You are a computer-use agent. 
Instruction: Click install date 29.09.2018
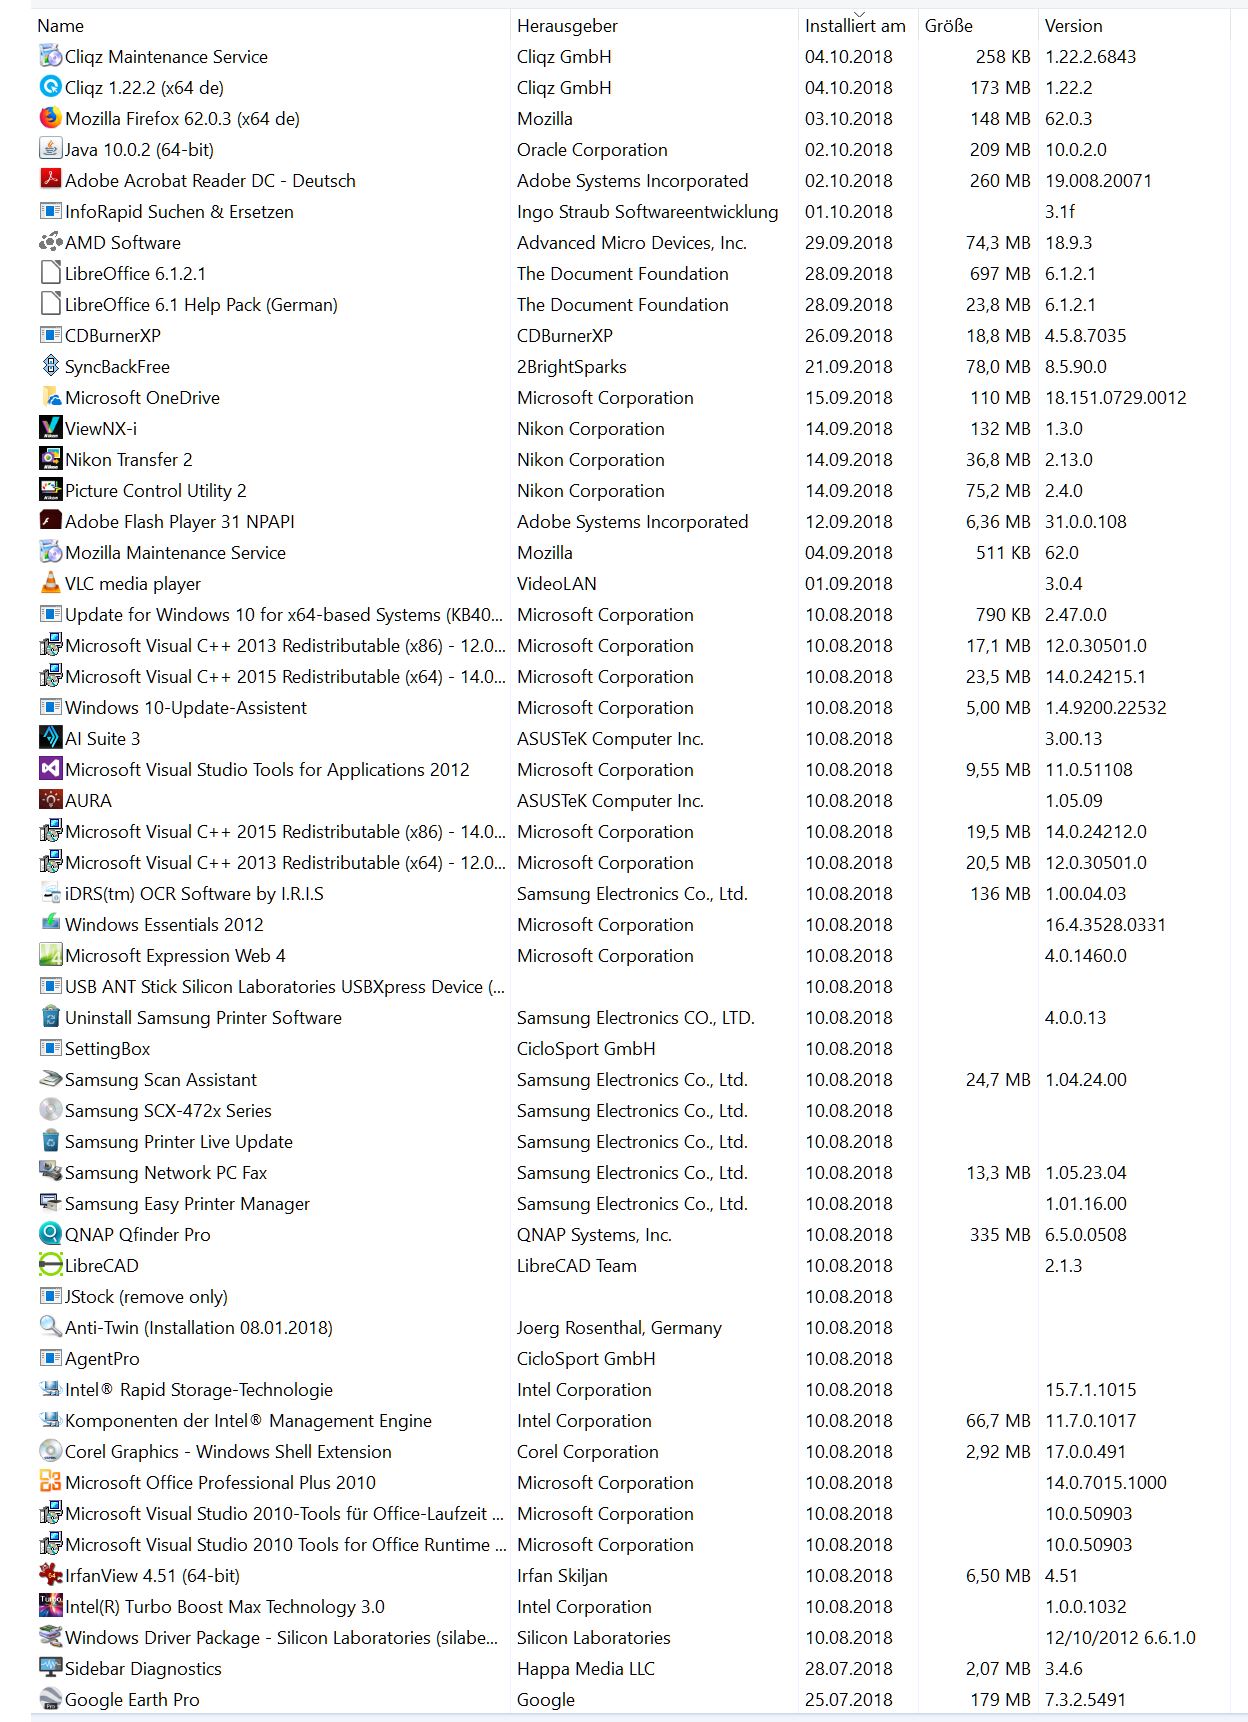pos(849,242)
